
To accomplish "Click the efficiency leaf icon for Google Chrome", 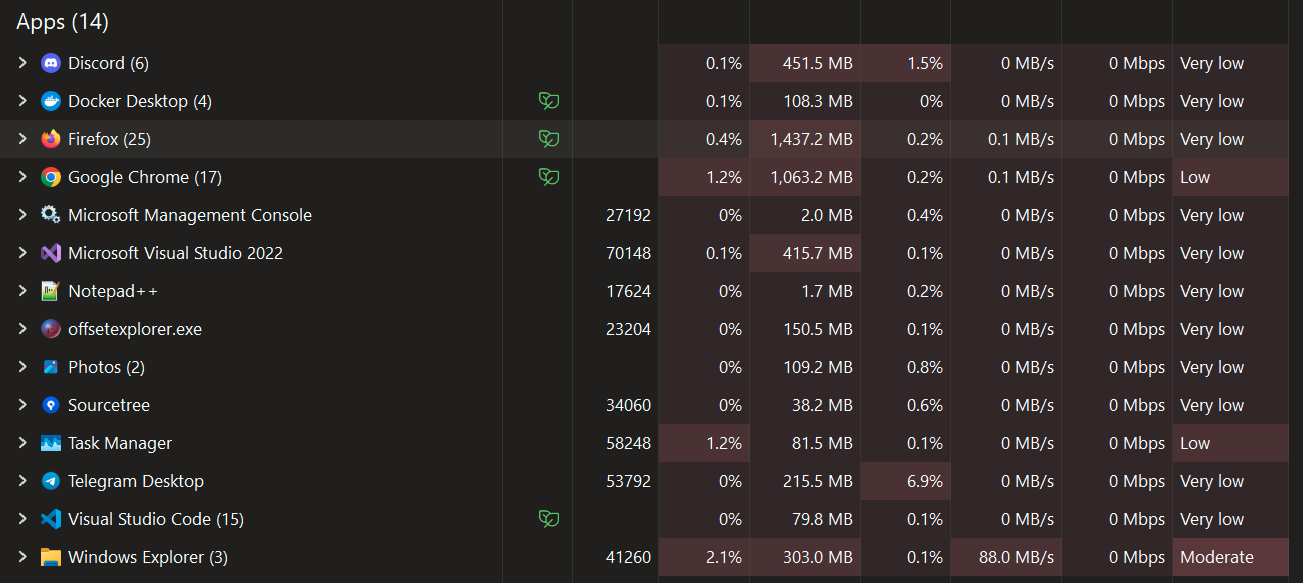I will click(x=549, y=177).
